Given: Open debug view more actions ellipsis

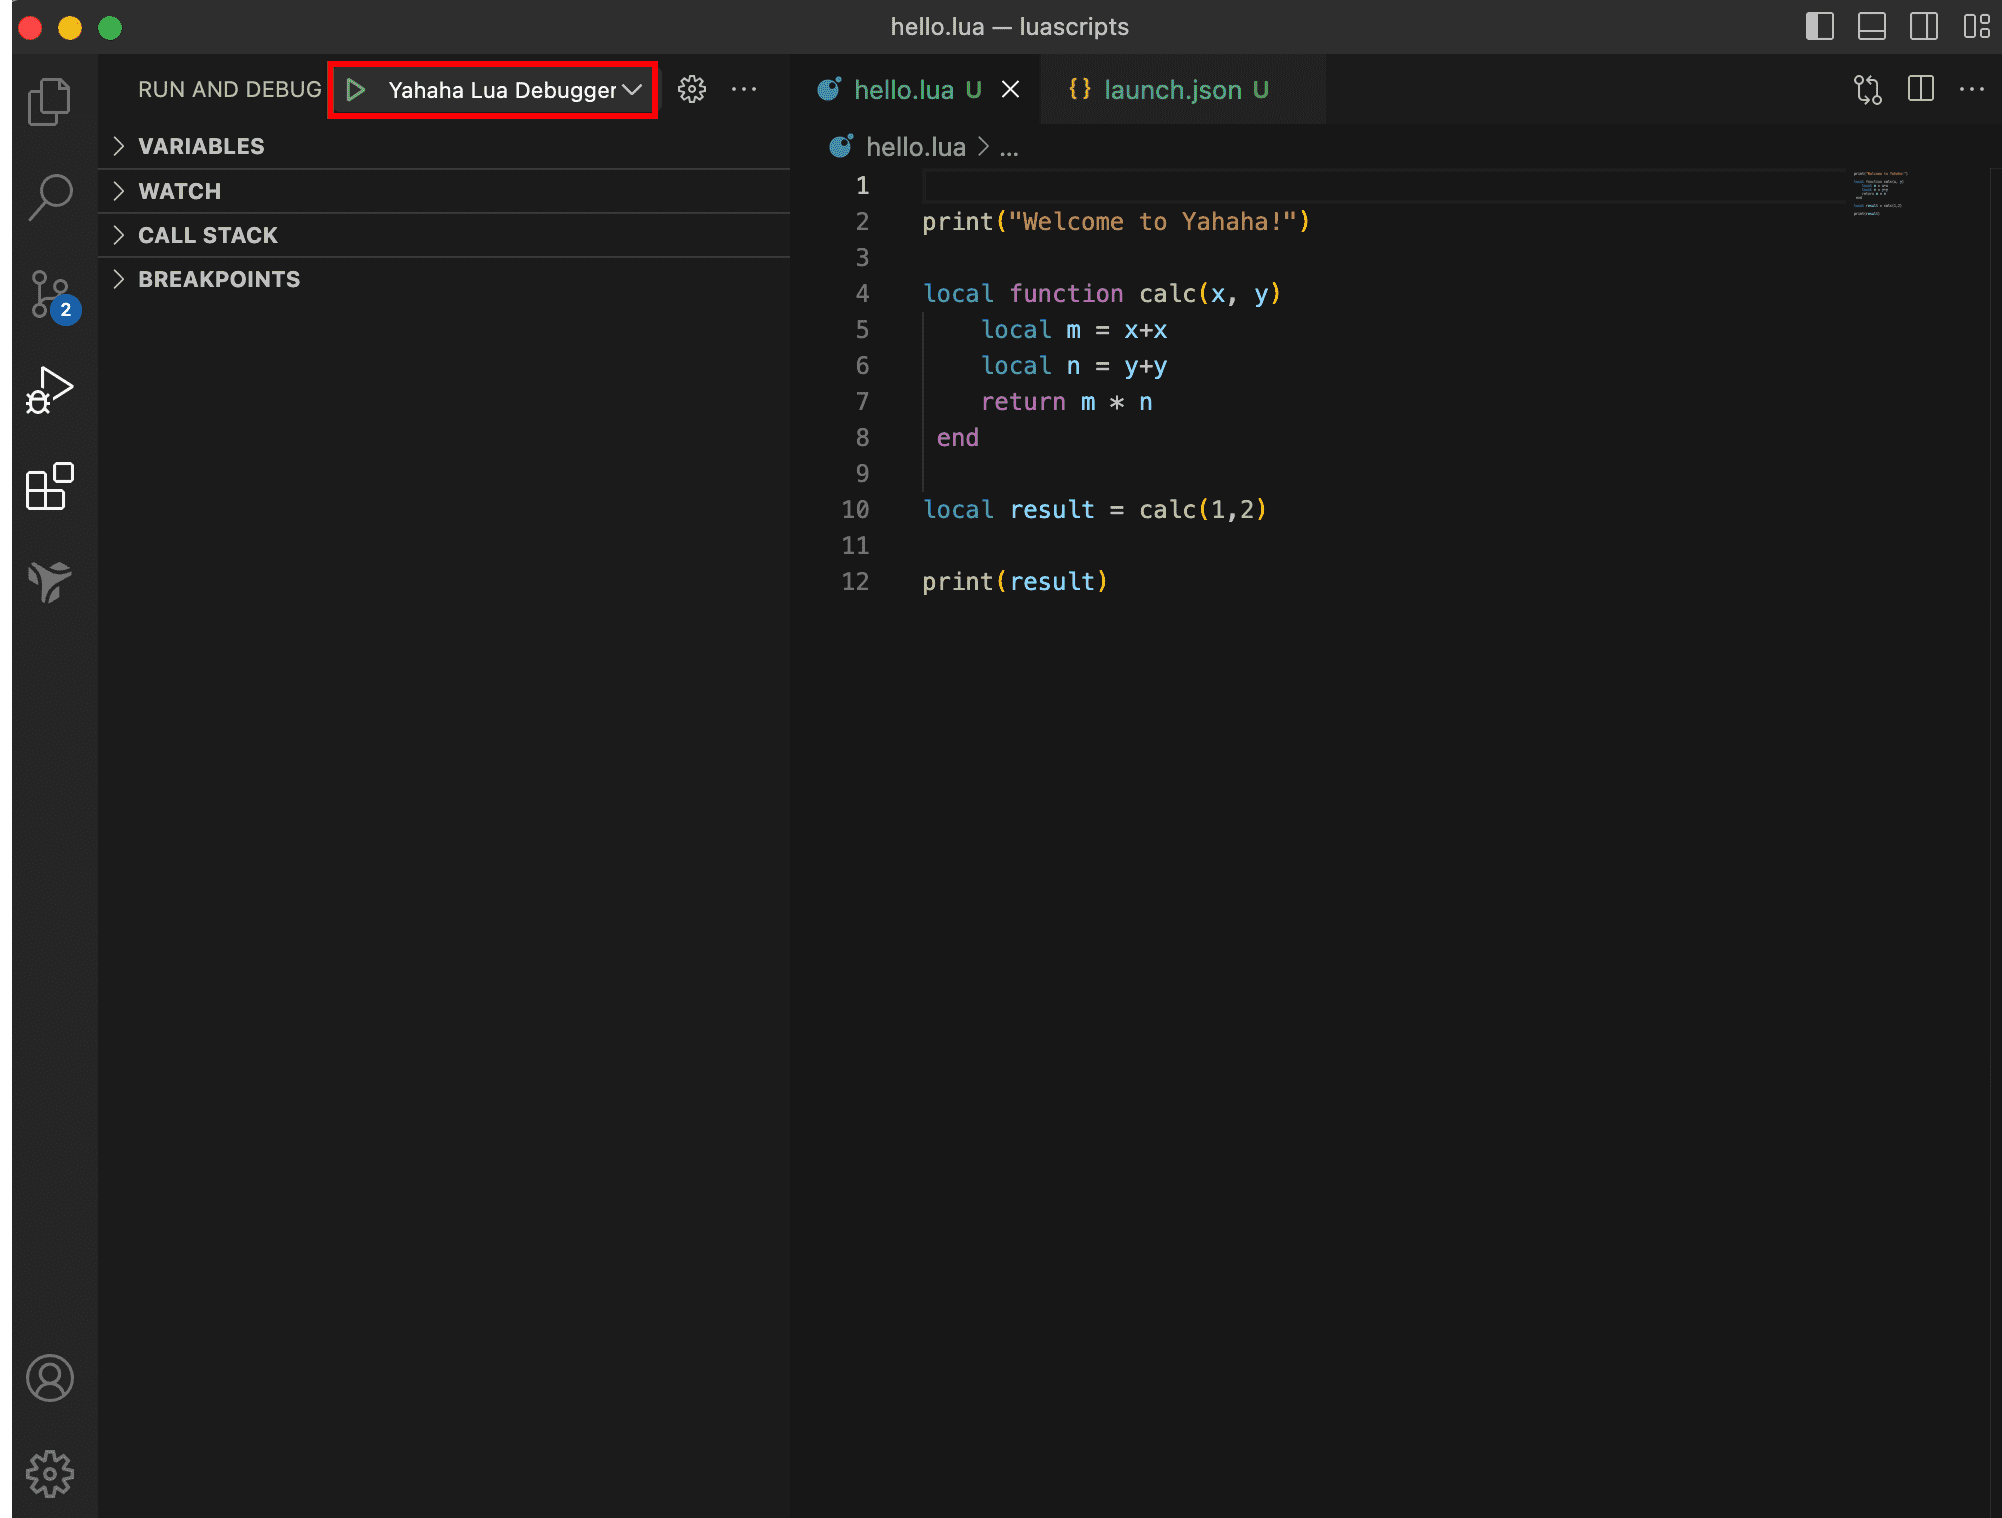Looking at the screenshot, I should [x=744, y=89].
